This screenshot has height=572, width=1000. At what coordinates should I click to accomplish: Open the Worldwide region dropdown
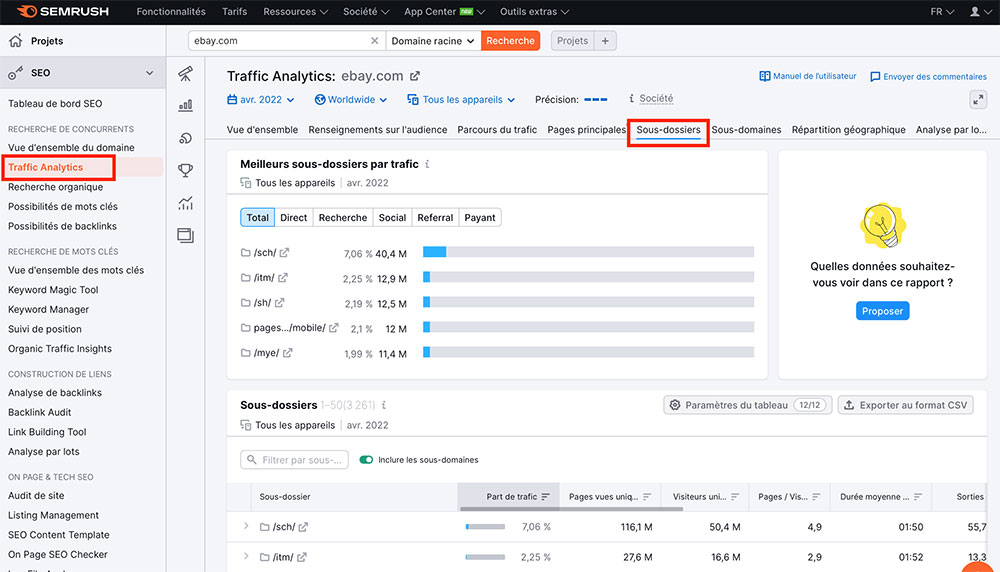[x=351, y=99]
